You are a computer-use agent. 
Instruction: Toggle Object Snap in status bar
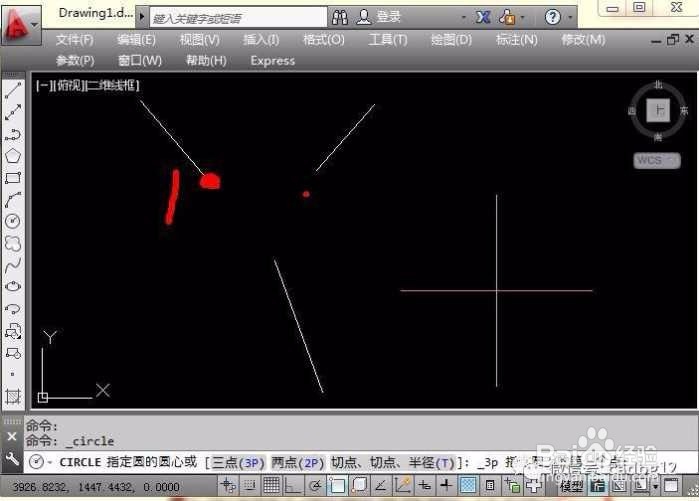[x=337, y=486]
